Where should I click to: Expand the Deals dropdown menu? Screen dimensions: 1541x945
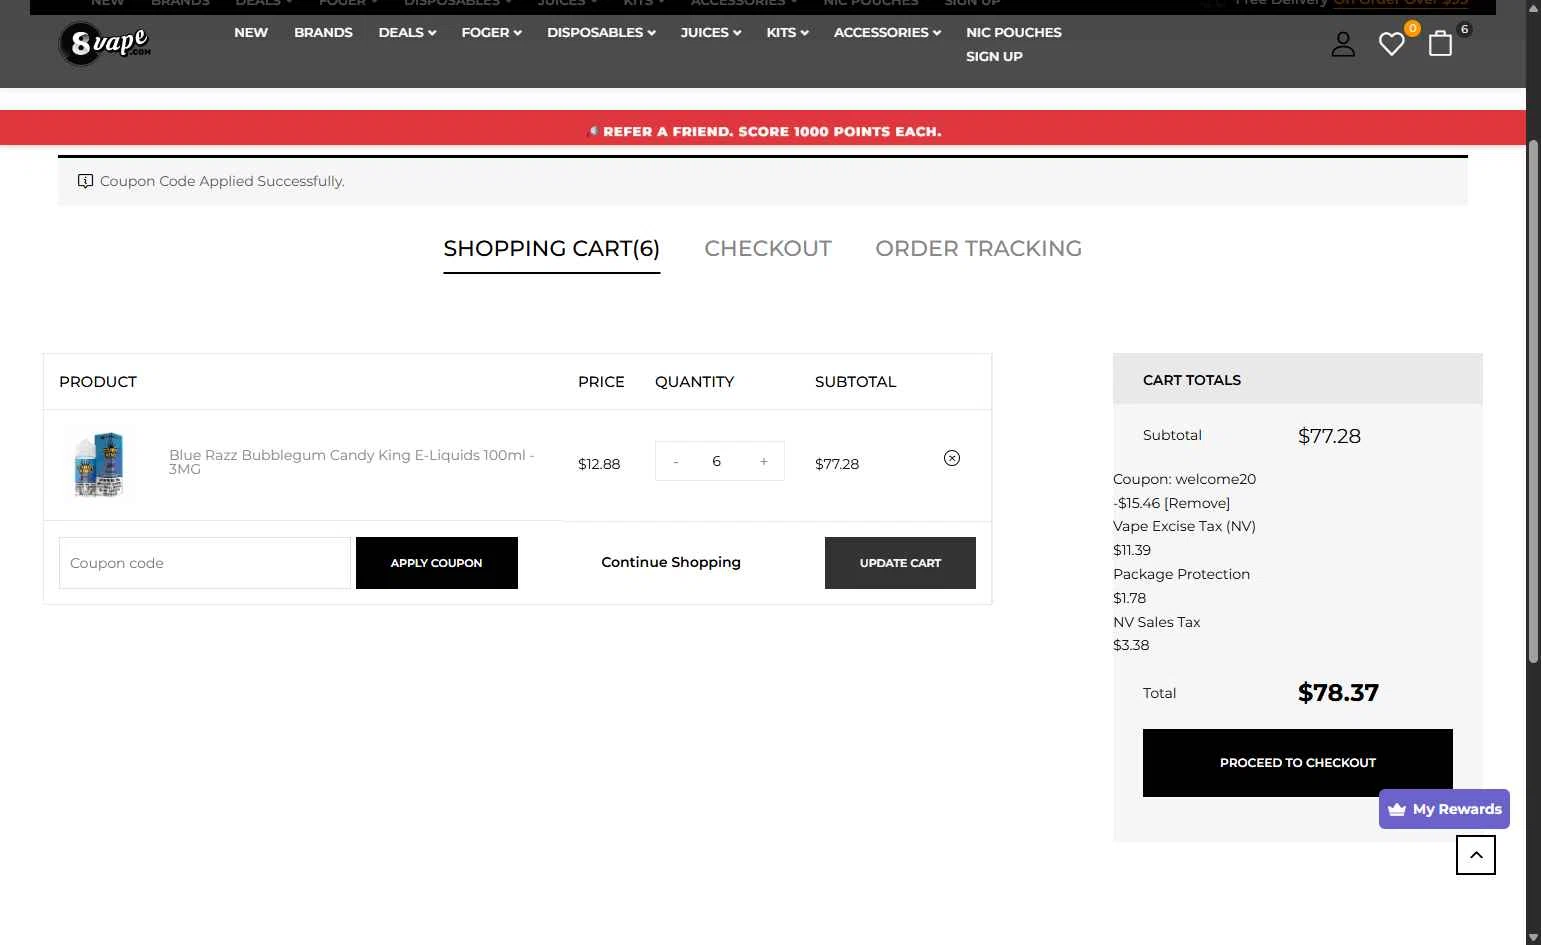(x=407, y=32)
